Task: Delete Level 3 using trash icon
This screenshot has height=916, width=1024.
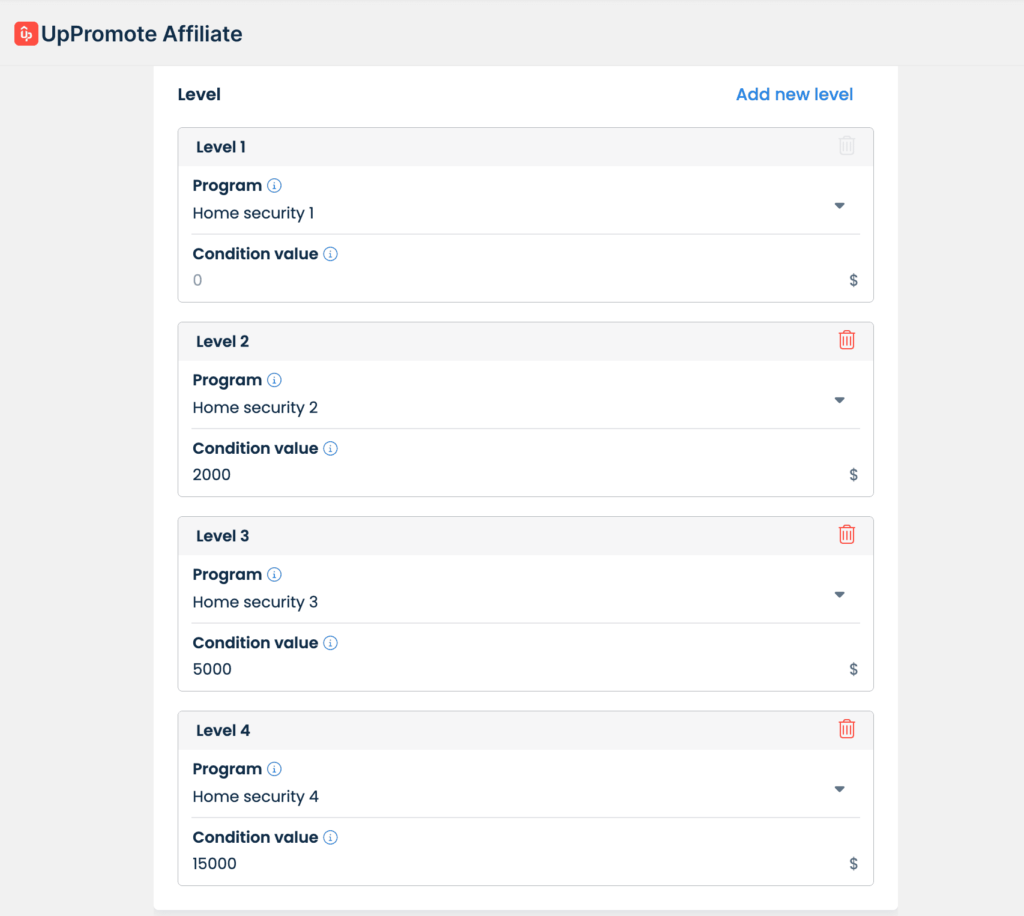Action: pos(846,534)
